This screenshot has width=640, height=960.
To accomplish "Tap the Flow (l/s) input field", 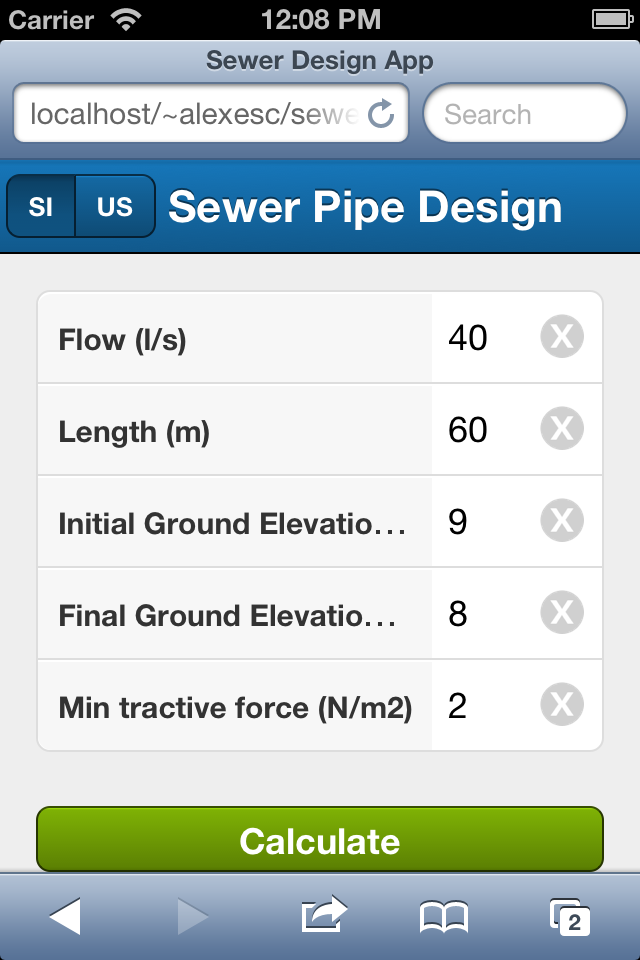I will [485, 338].
